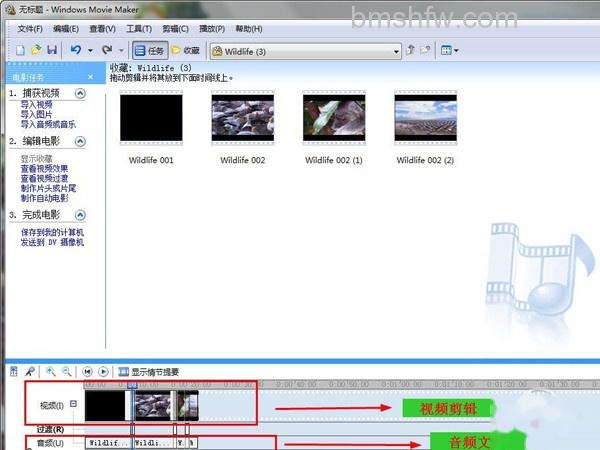Open the undo history dropdown arrow
The height and width of the screenshot is (450, 600).
pyautogui.click(x=90, y=51)
